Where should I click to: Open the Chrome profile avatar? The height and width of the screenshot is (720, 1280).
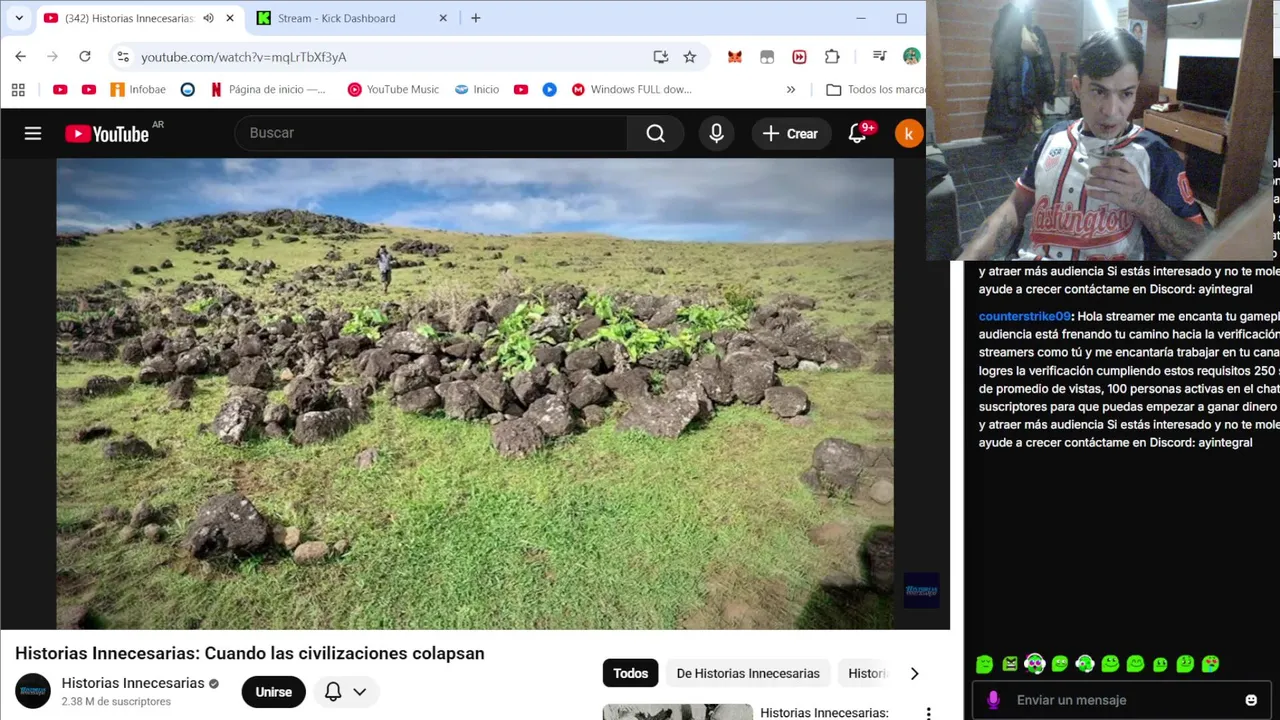911,57
